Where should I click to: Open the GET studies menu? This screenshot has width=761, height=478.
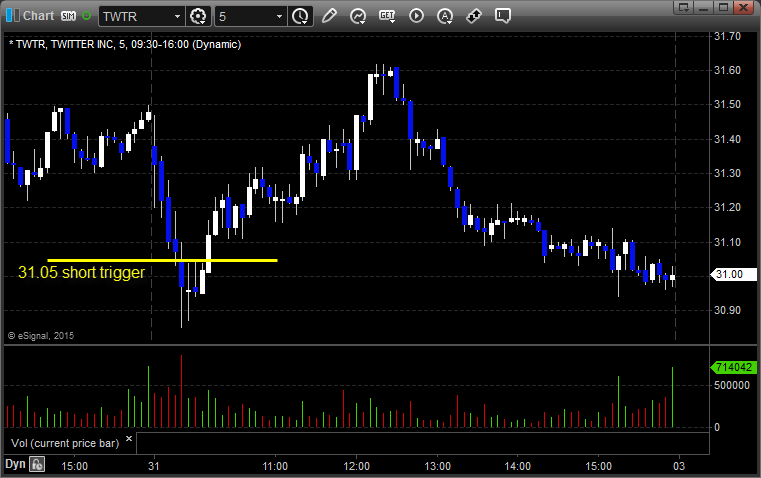[x=387, y=16]
